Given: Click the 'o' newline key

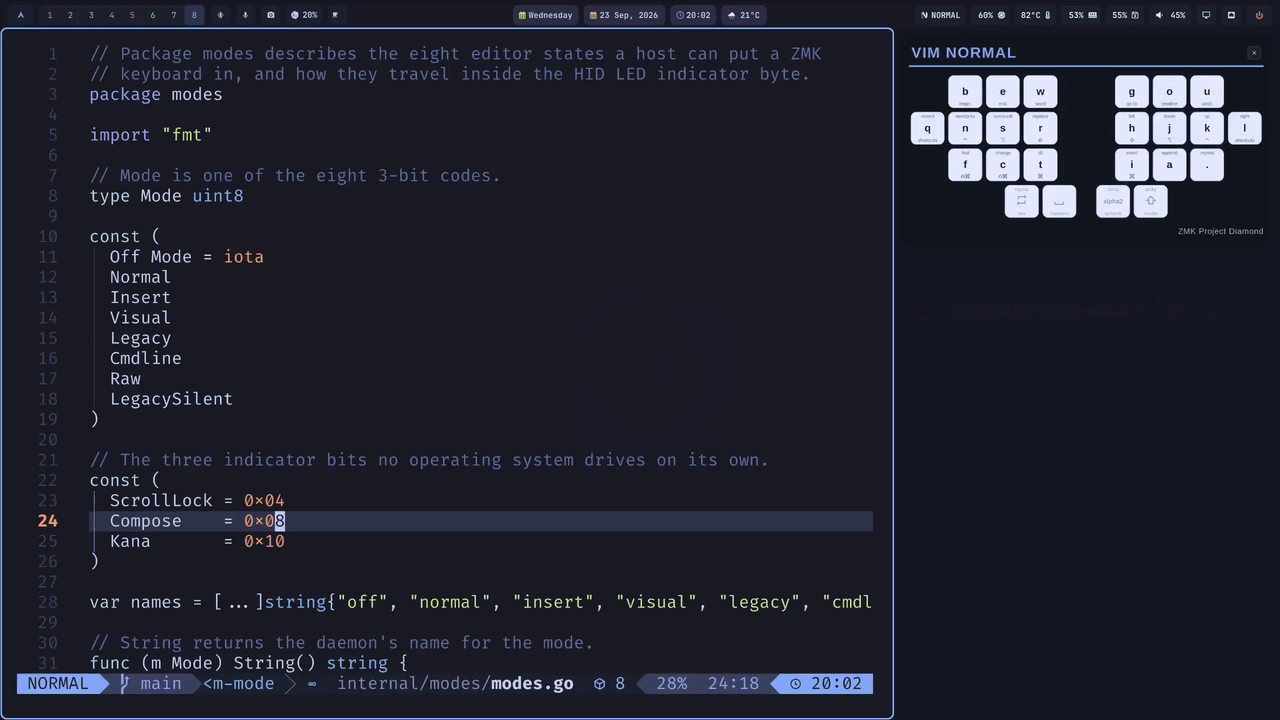Looking at the screenshot, I should pos(1169,92).
